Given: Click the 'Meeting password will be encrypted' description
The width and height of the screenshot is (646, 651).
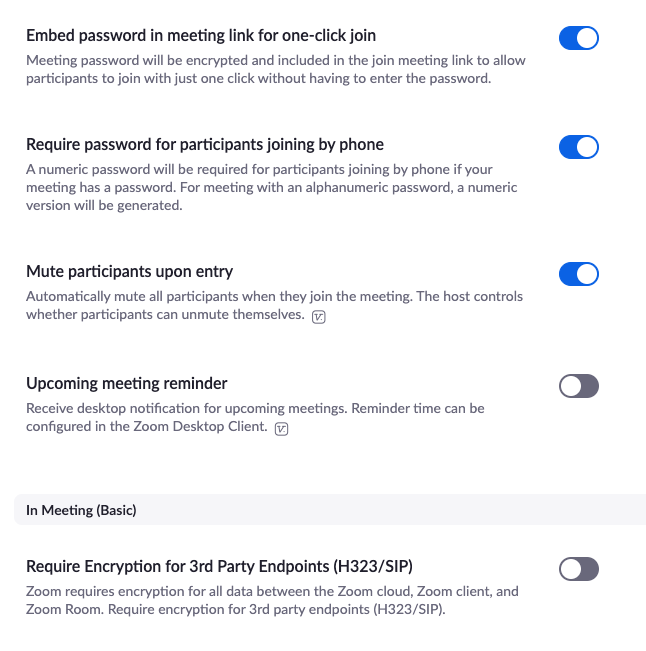Looking at the screenshot, I should 276,69.
